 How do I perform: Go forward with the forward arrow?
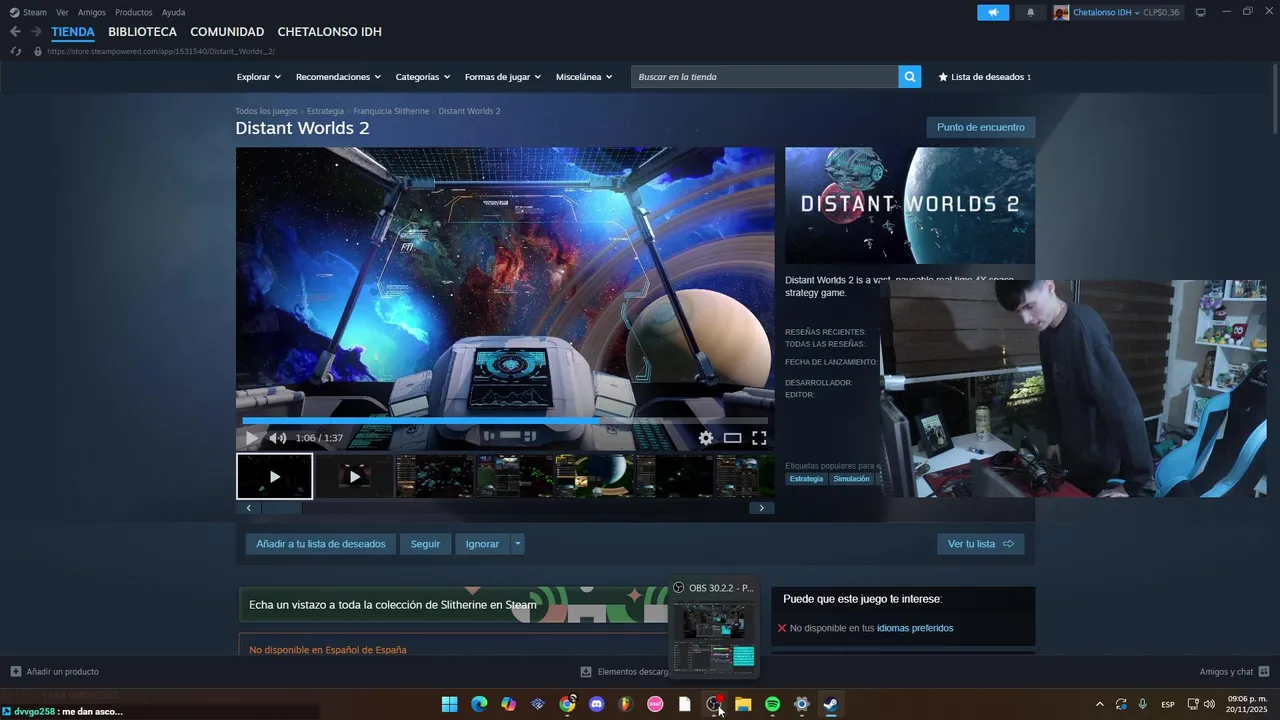[36, 32]
